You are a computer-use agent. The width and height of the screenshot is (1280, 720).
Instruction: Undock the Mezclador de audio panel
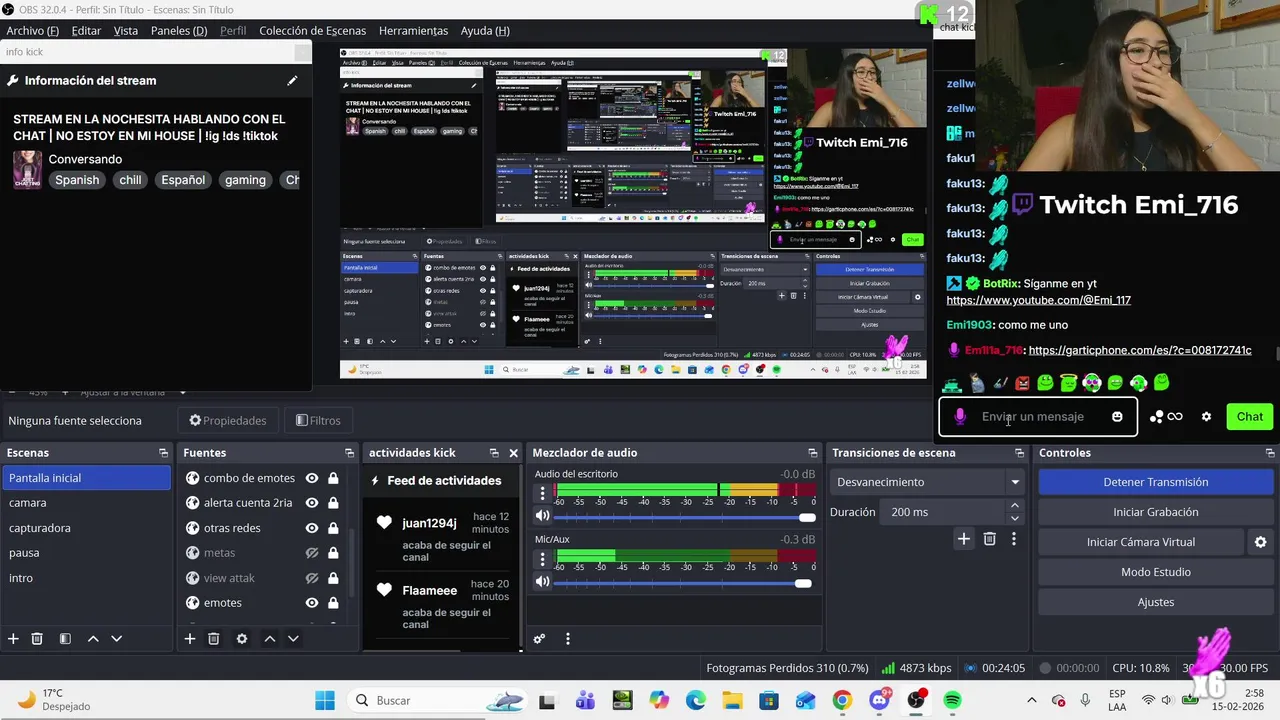812,453
